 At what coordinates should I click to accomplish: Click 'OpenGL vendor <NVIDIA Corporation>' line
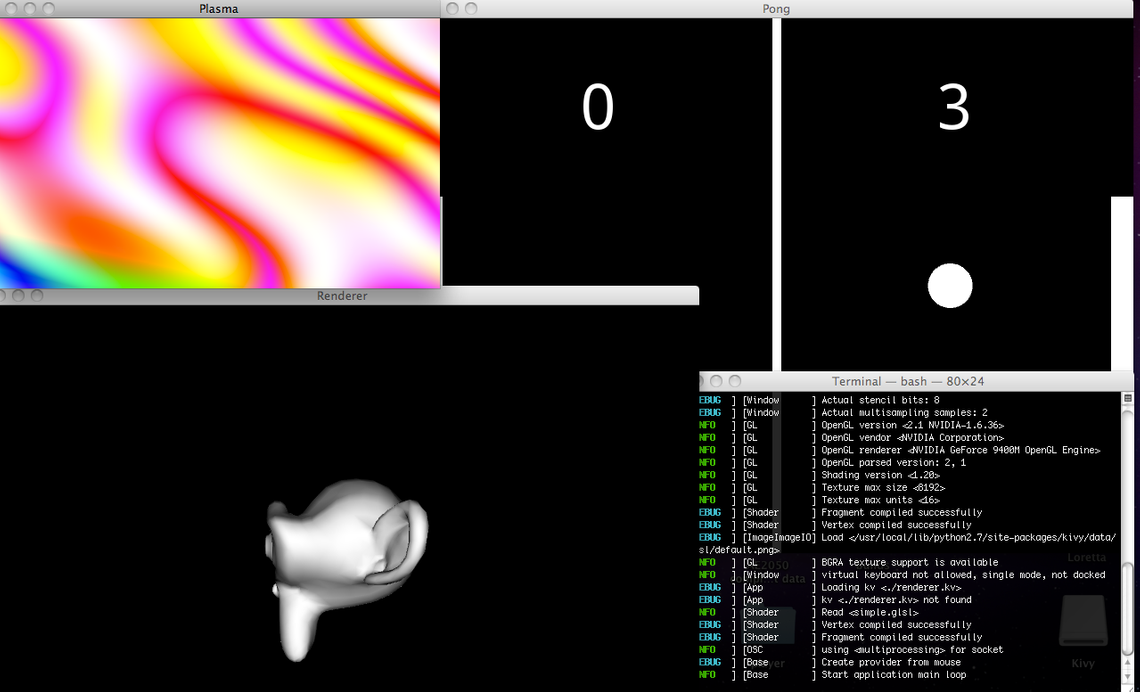[912, 438]
